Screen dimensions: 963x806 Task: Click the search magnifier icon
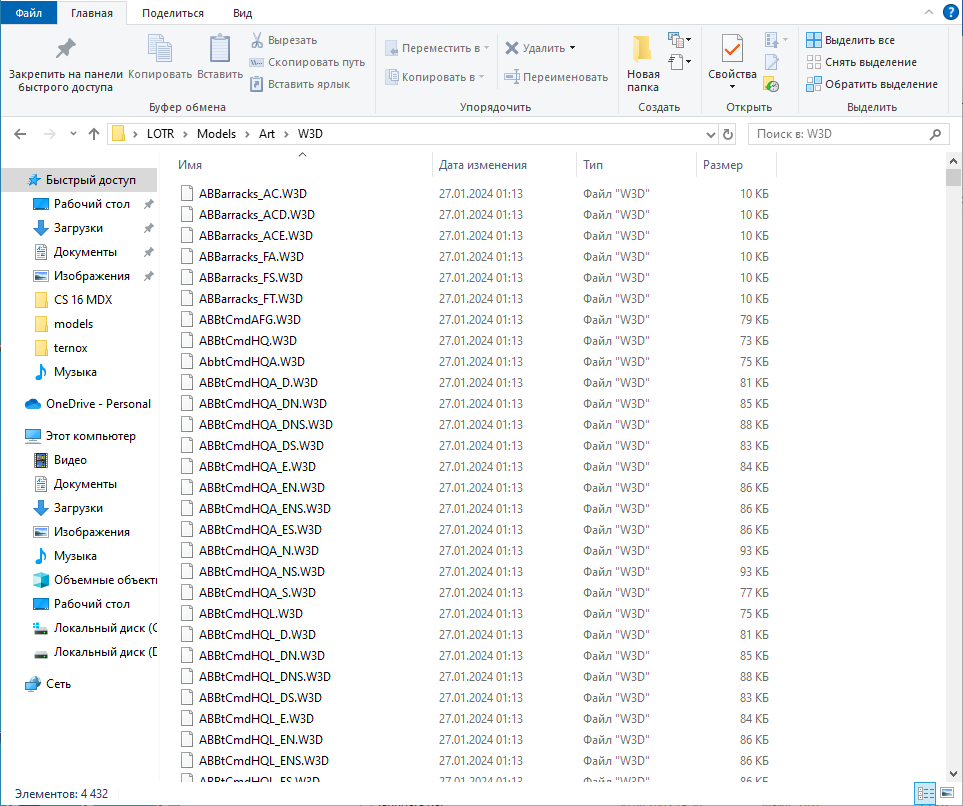[935, 134]
